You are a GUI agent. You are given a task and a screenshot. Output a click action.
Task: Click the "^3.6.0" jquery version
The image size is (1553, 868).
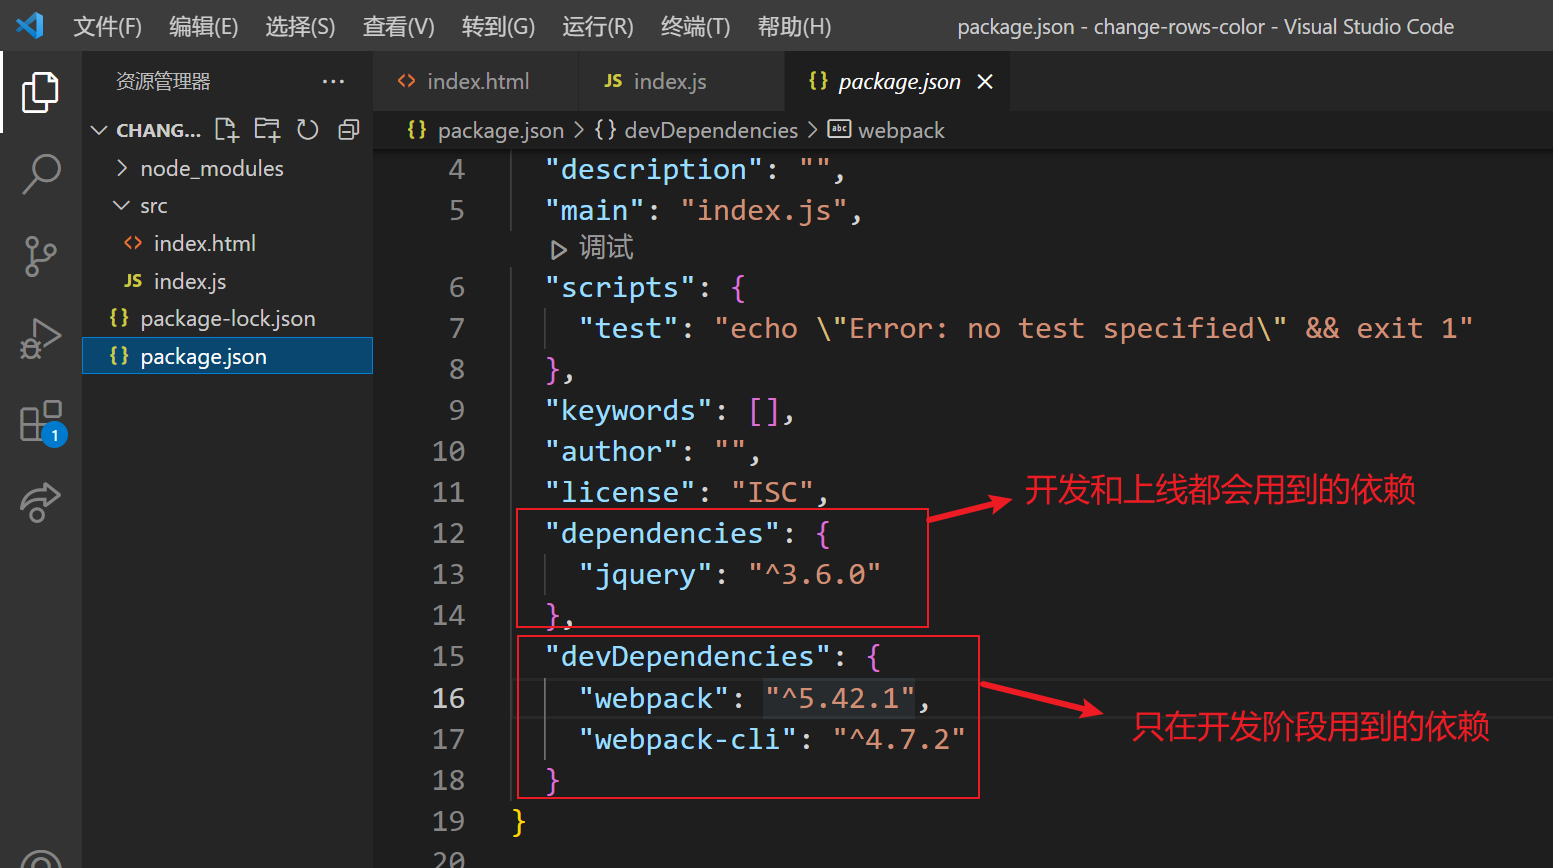coord(814,575)
